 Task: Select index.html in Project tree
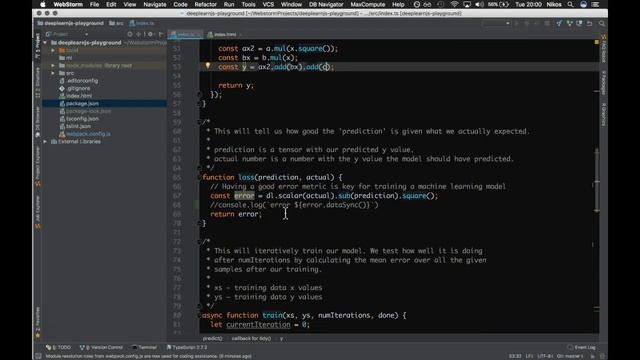tap(76, 96)
